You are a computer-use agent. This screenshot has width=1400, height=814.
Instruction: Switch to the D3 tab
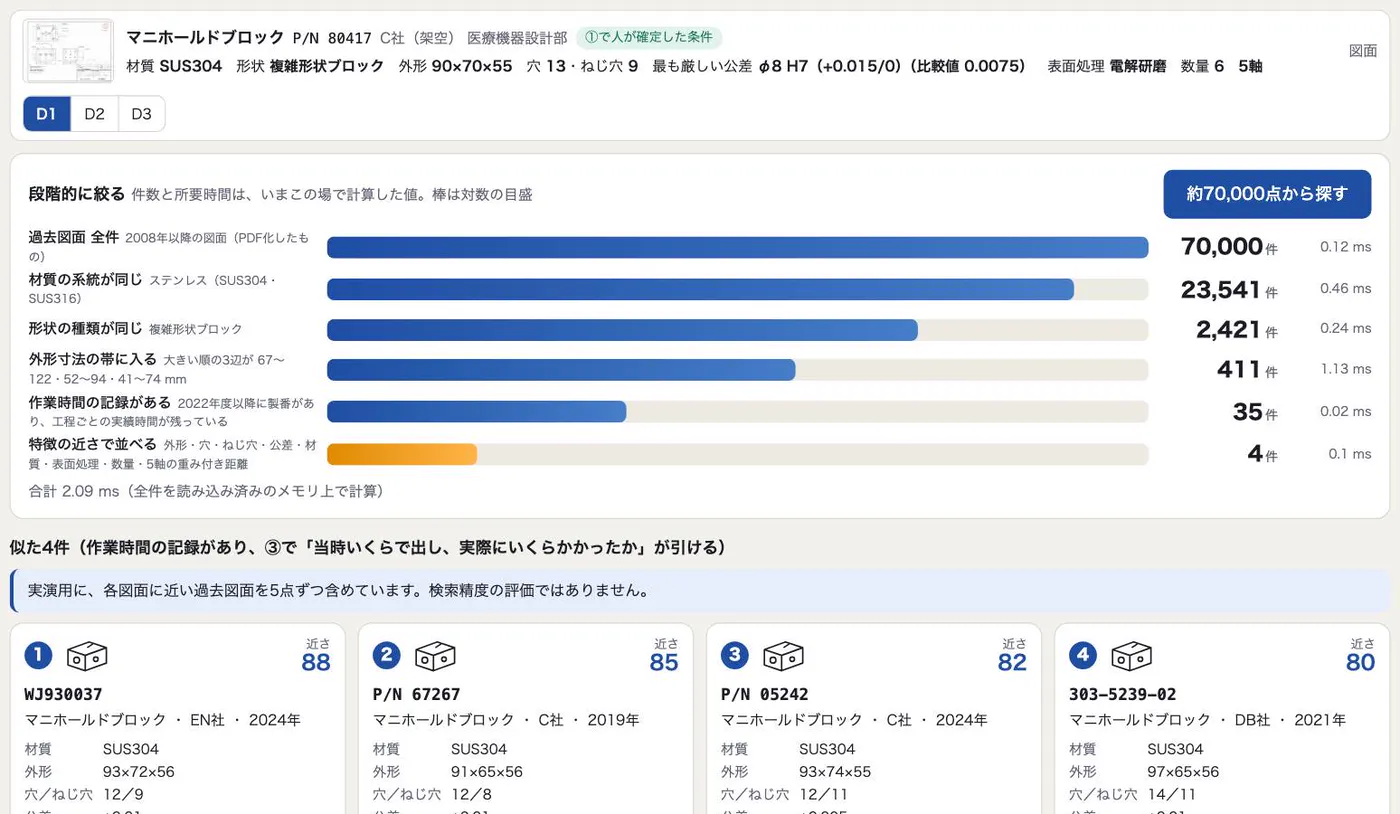click(x=142, y=114)
